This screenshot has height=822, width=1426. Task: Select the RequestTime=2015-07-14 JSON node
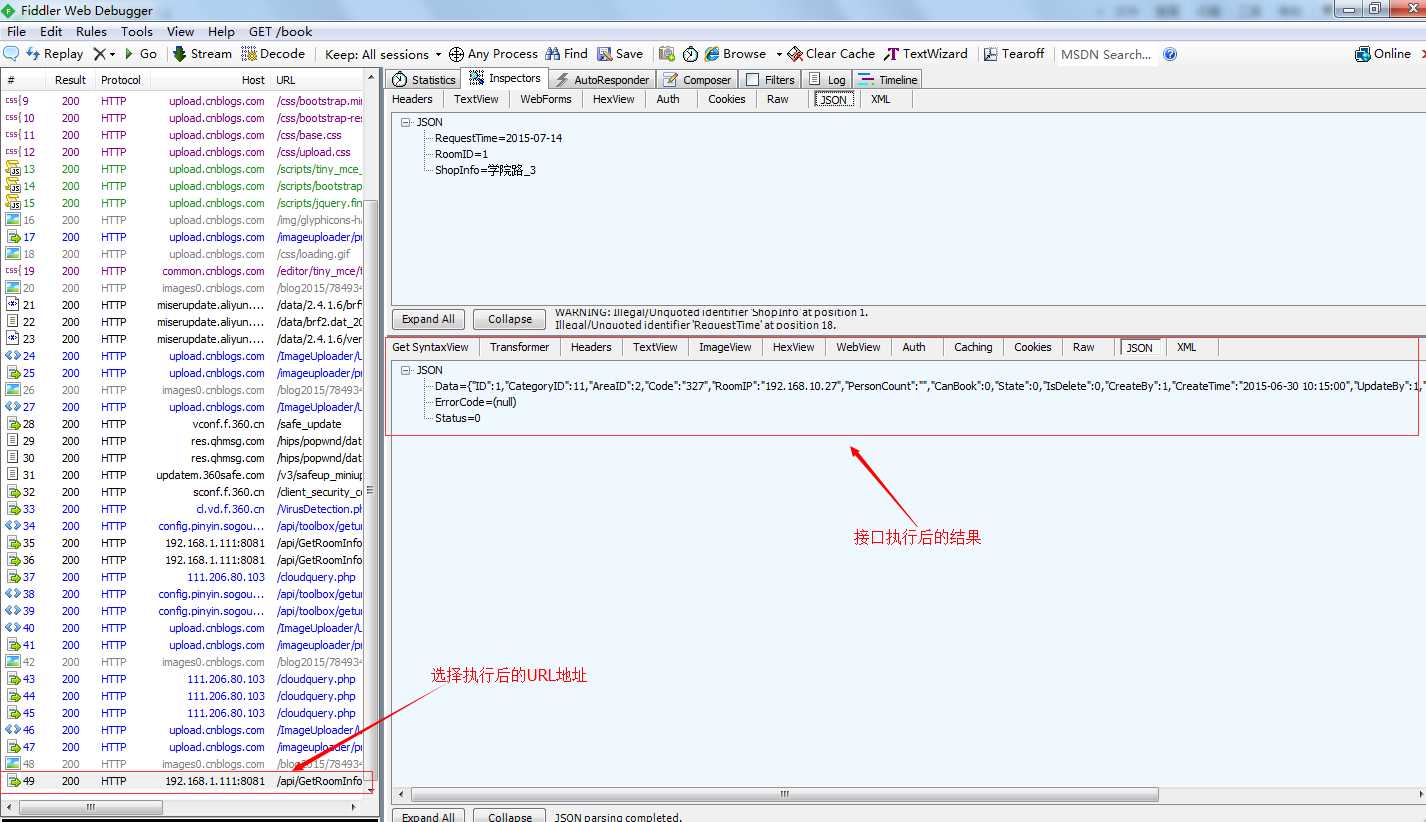(498, 138)
